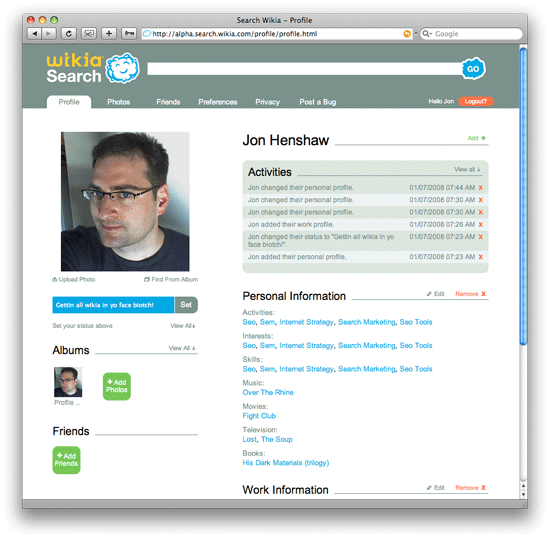The height and width of the screenshot is (539, 550).
Task: Click the scrollbar down arrow
Action: (x=523, y=495)
